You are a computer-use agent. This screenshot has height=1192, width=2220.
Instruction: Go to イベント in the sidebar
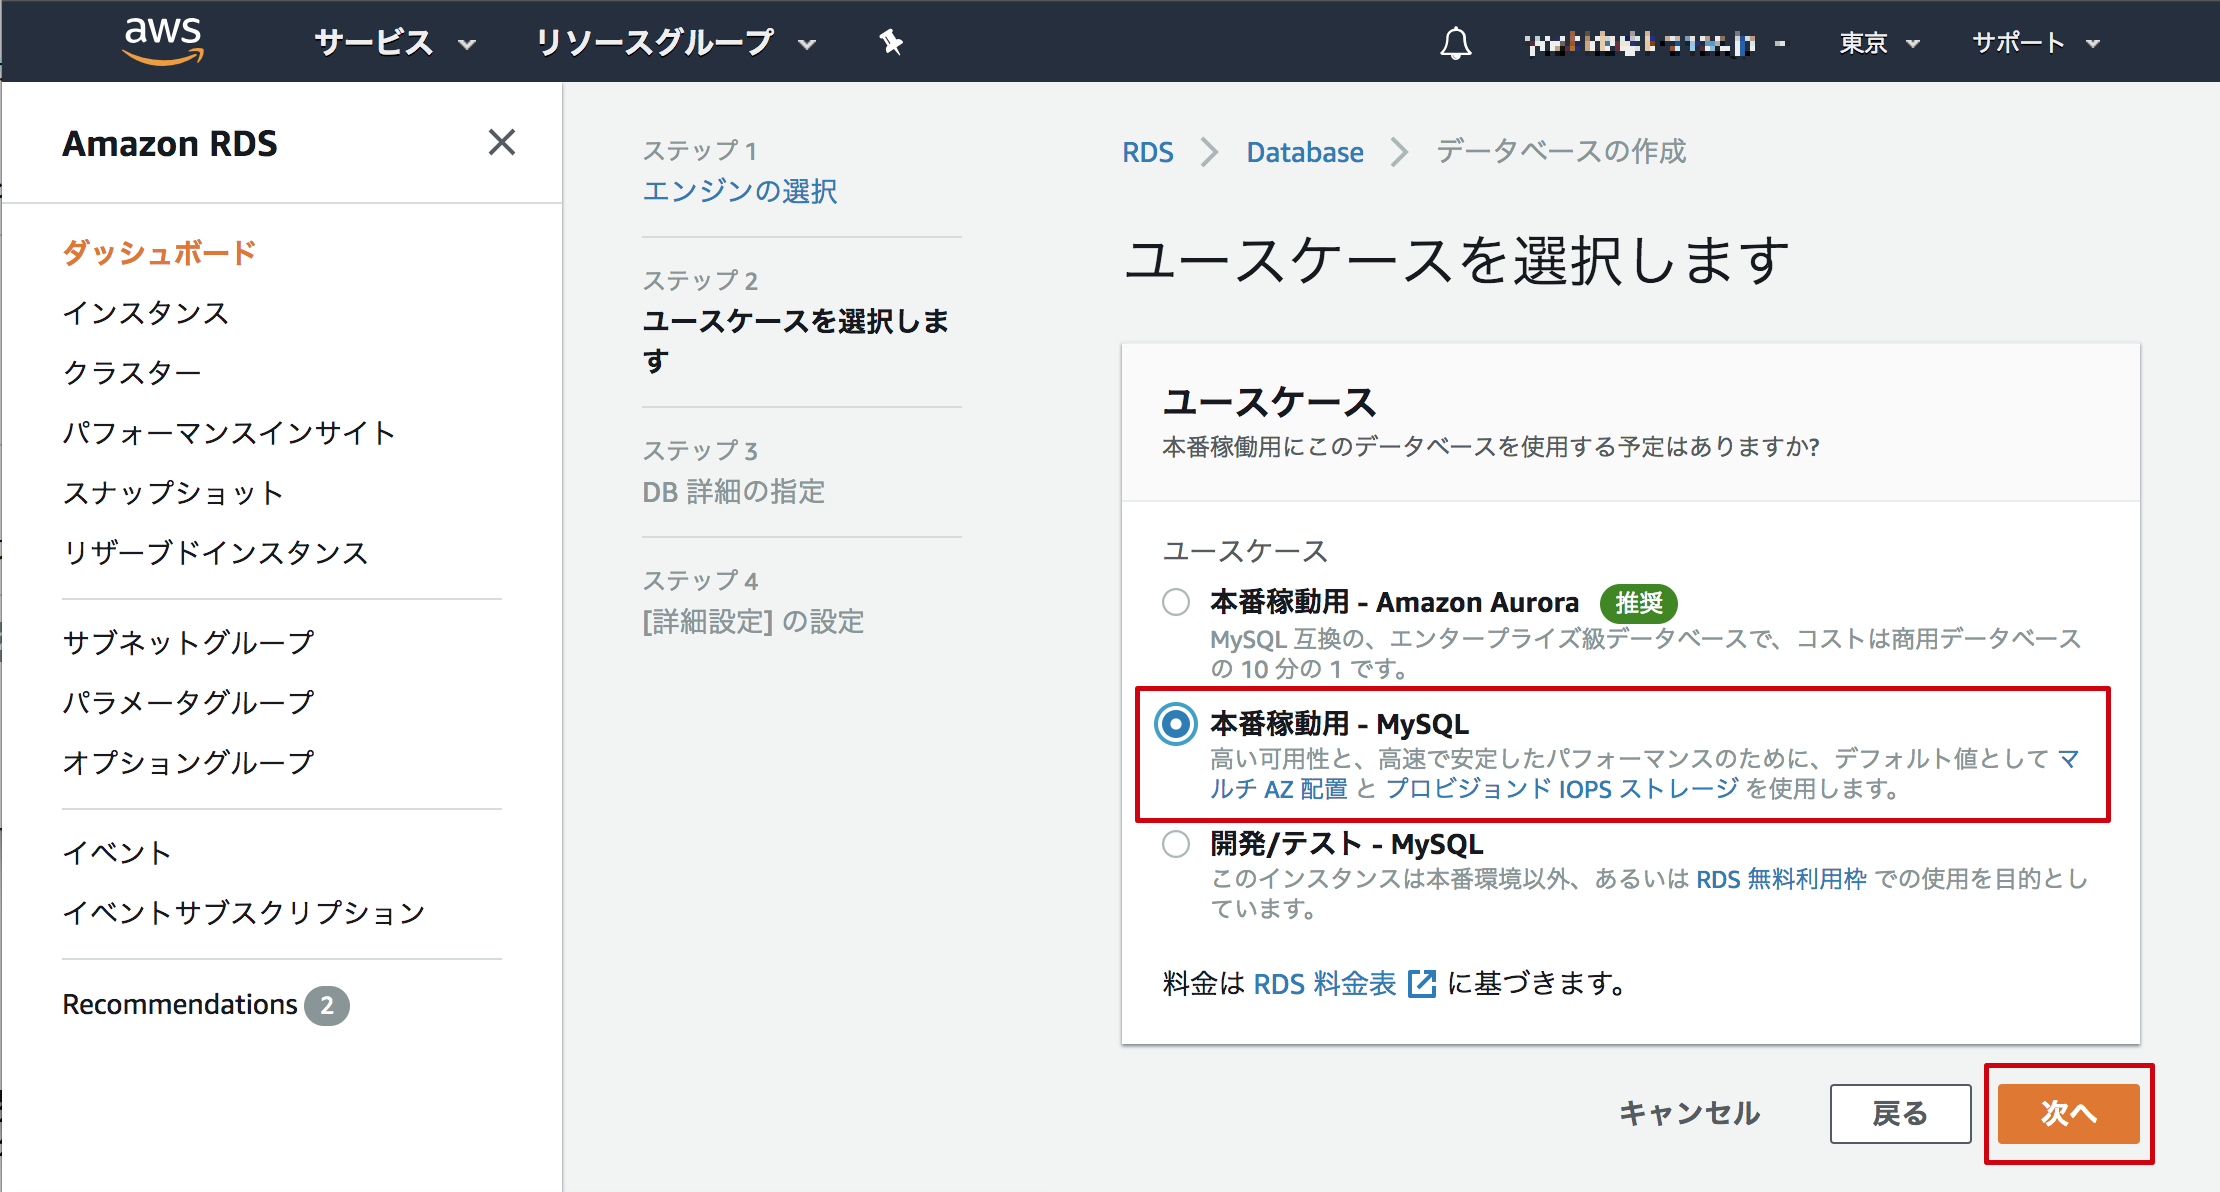tap(117, 852)
